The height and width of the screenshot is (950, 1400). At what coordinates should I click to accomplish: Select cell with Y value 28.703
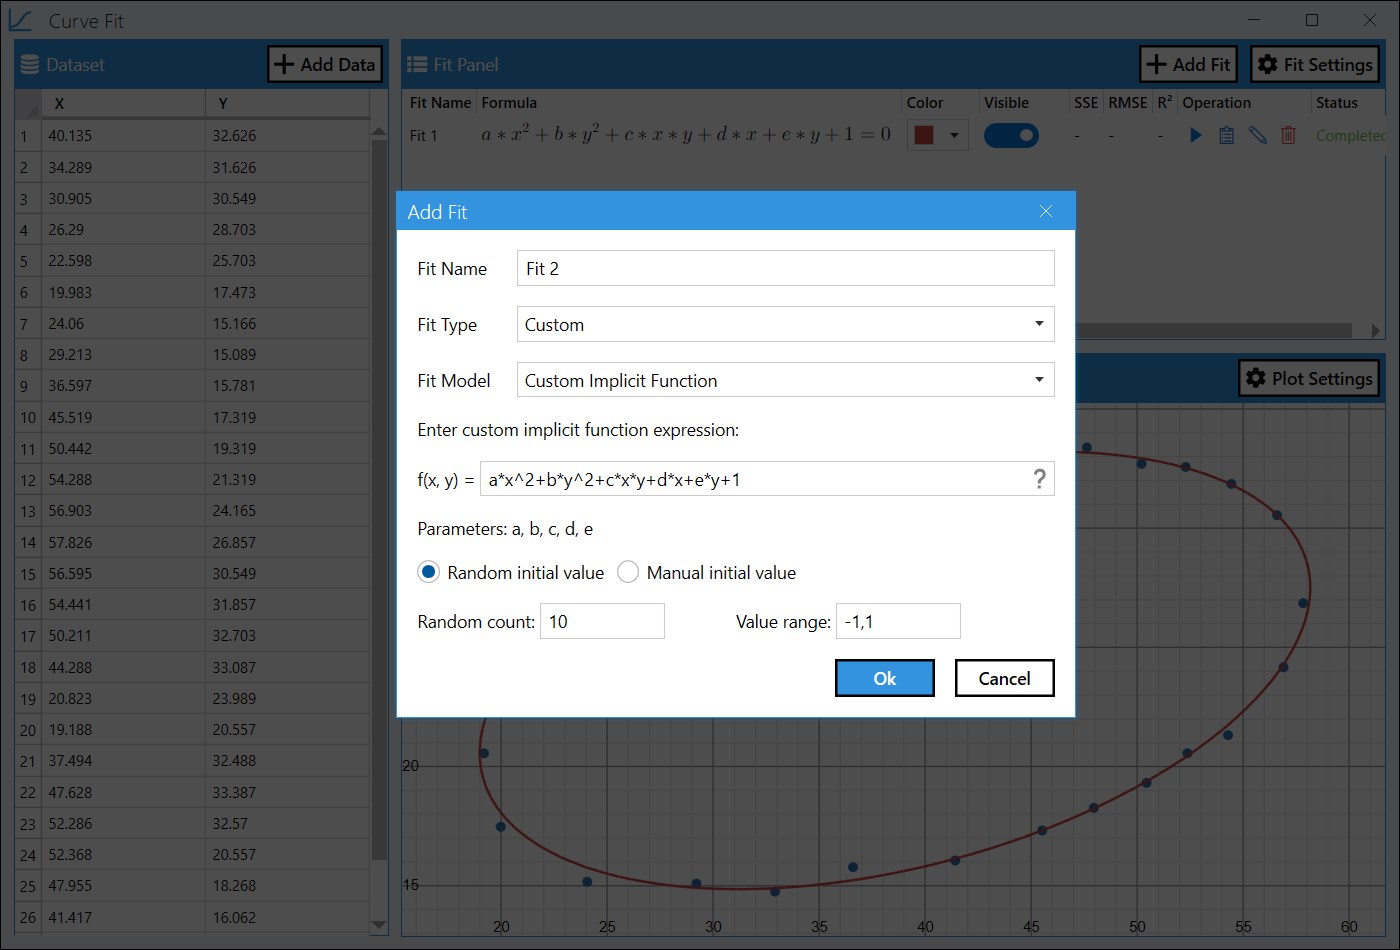pos(287,229)
